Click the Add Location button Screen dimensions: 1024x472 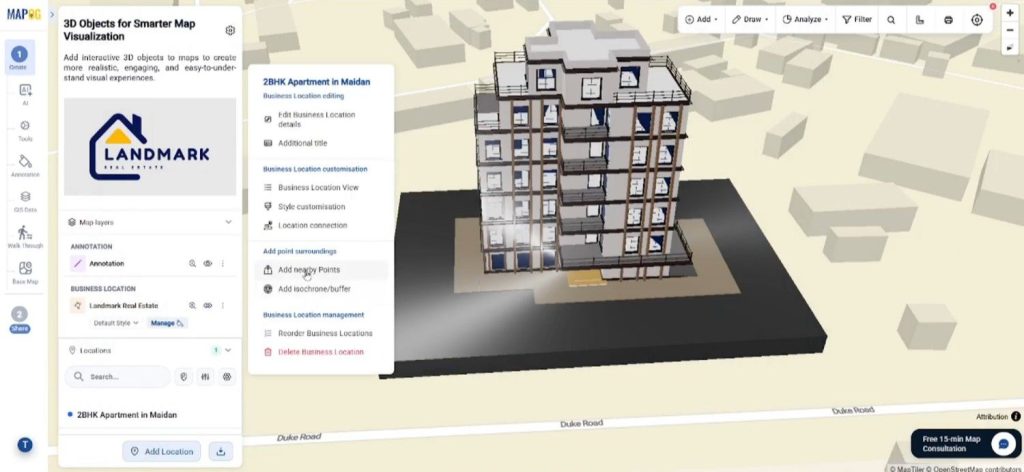tap(162, 451)
